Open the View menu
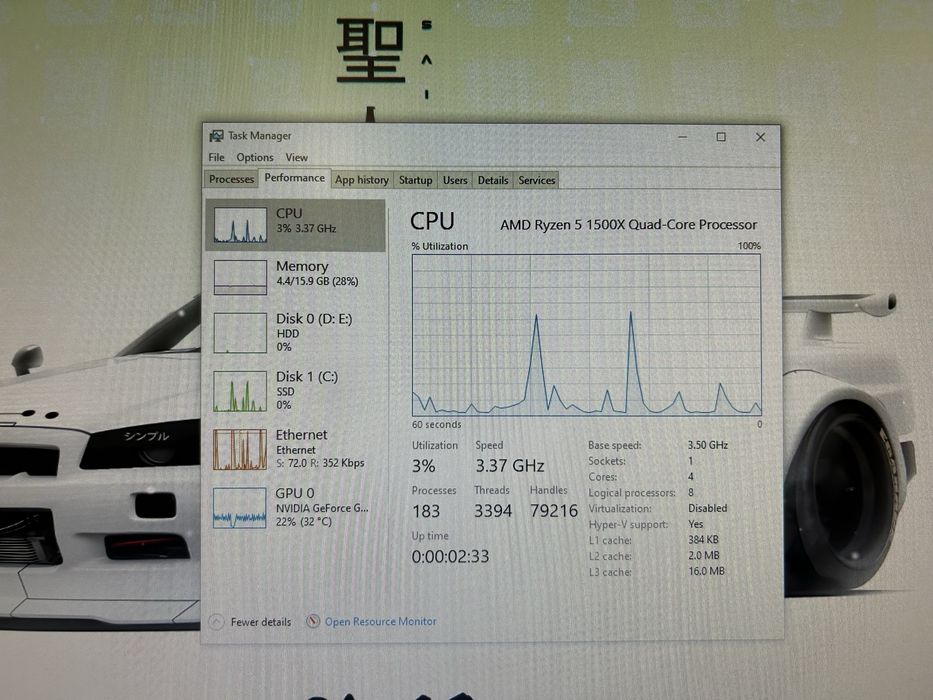This screenshot has width=933, height=700. pos(296,157)
